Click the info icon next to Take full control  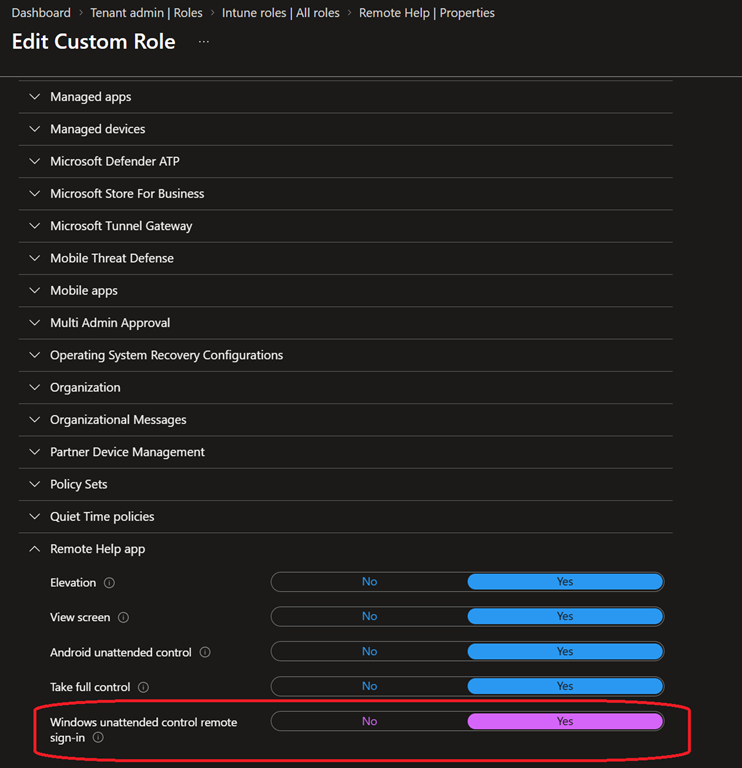tap(144, 687)
